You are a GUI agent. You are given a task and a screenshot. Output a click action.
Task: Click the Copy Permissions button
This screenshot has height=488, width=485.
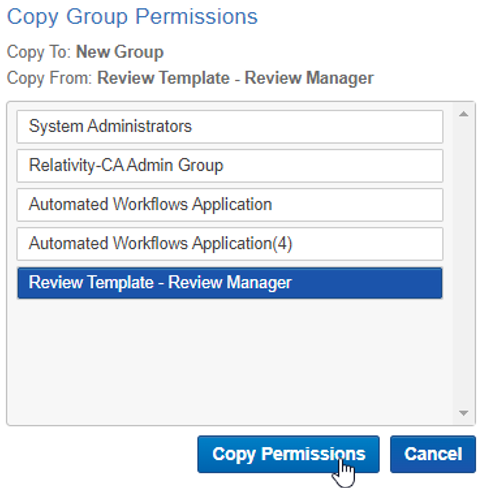coord(288,454)
